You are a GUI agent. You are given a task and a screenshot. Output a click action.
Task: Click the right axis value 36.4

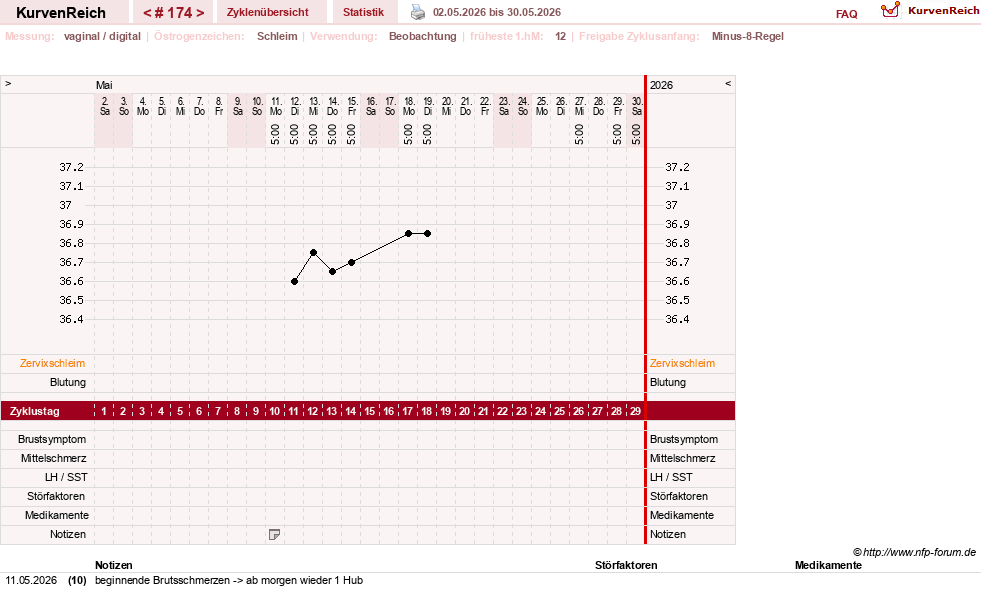pyautogui.click(x=677, y=319)
